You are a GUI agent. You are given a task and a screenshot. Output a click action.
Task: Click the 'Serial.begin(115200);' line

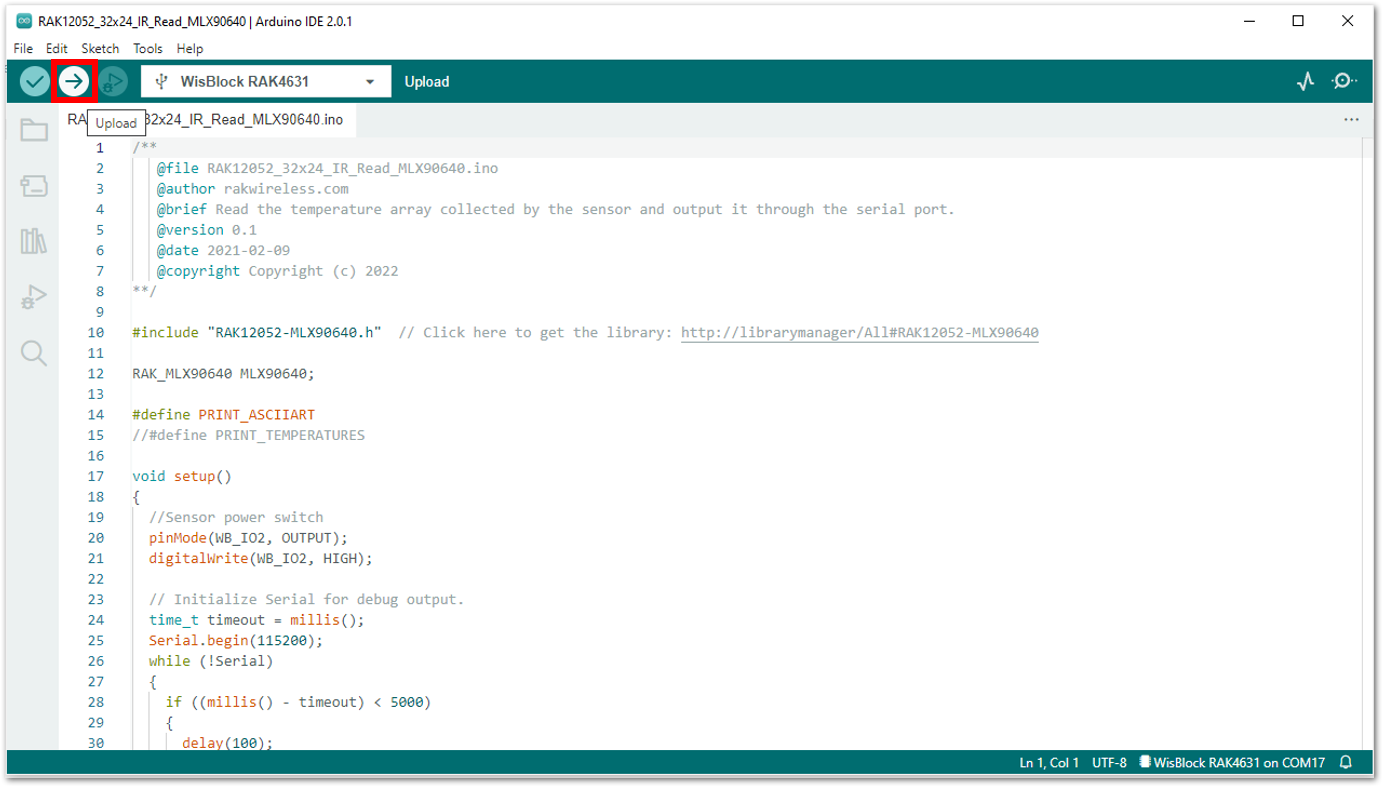(x=236, y=640)
